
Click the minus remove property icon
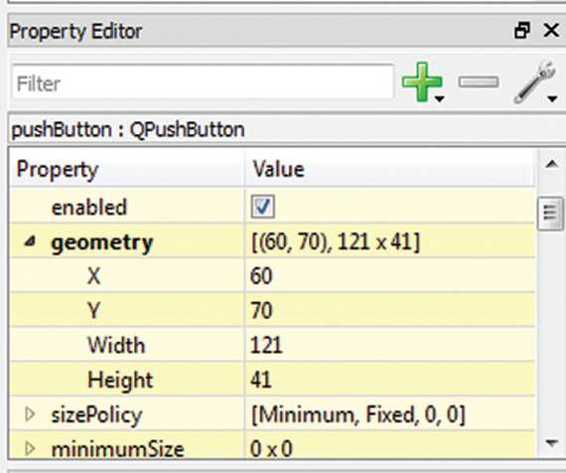(479, 82)
